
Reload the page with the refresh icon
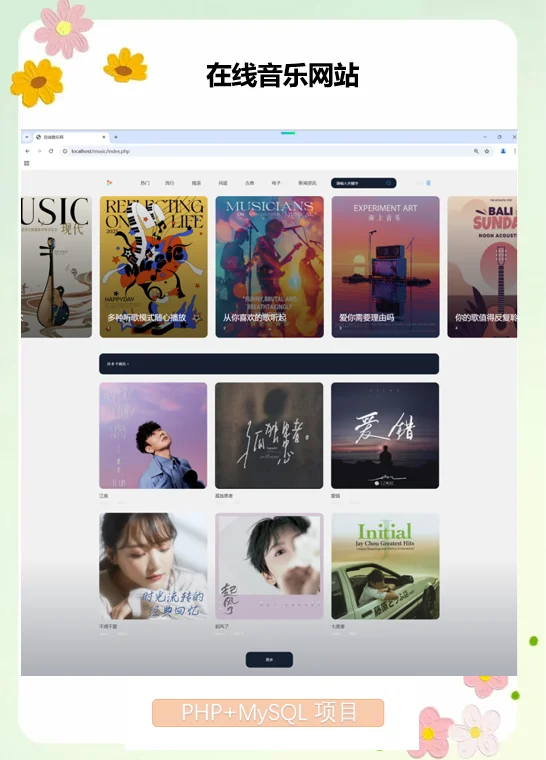[x=51, y=151]
